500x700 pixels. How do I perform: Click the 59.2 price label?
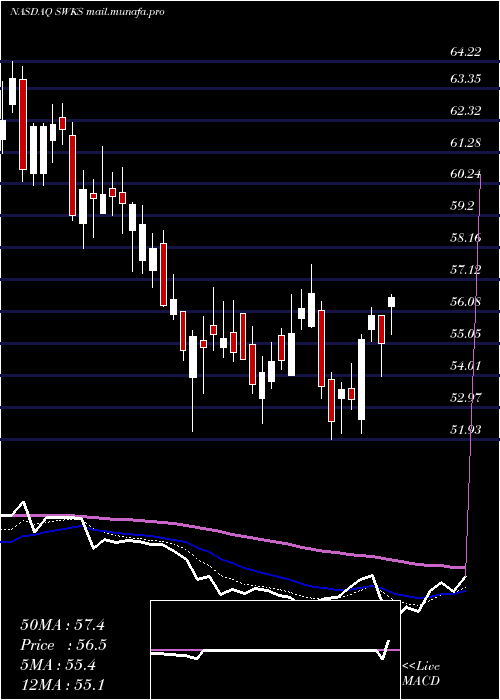coord(462,206)
